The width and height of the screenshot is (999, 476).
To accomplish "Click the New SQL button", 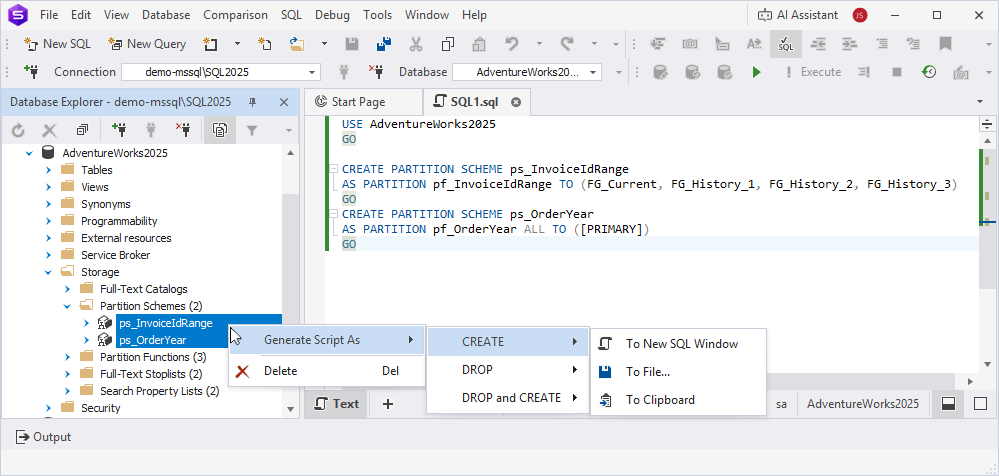I will (57, 44).
